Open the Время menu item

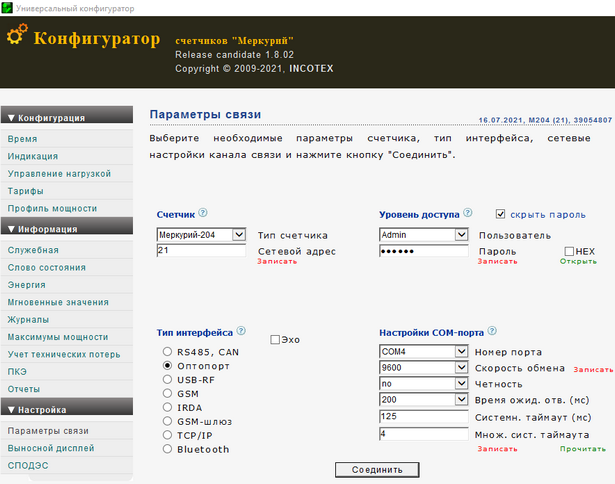click(67, 139)
